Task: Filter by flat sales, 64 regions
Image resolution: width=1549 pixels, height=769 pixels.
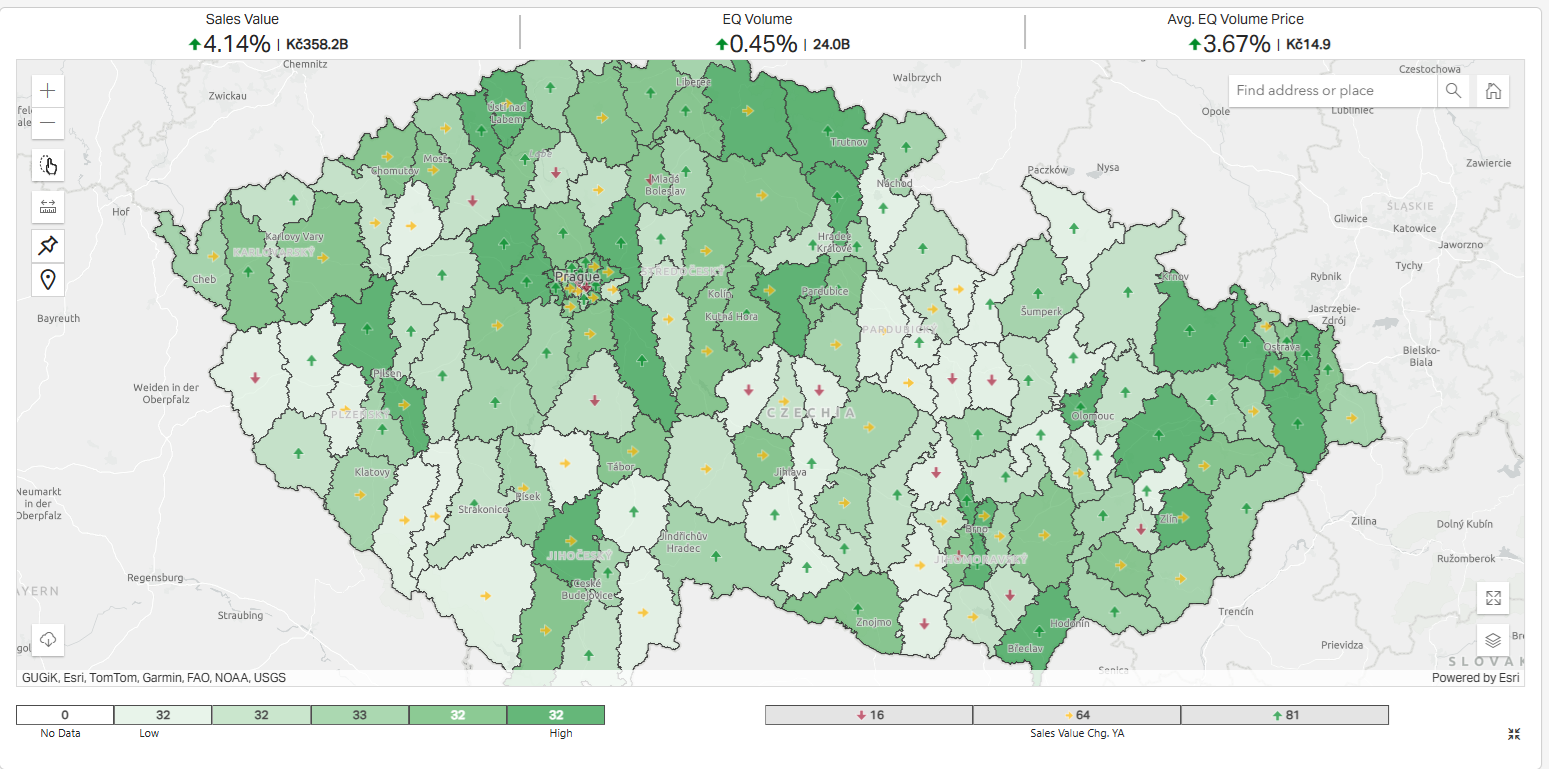Action: (x=1077, y=715)
